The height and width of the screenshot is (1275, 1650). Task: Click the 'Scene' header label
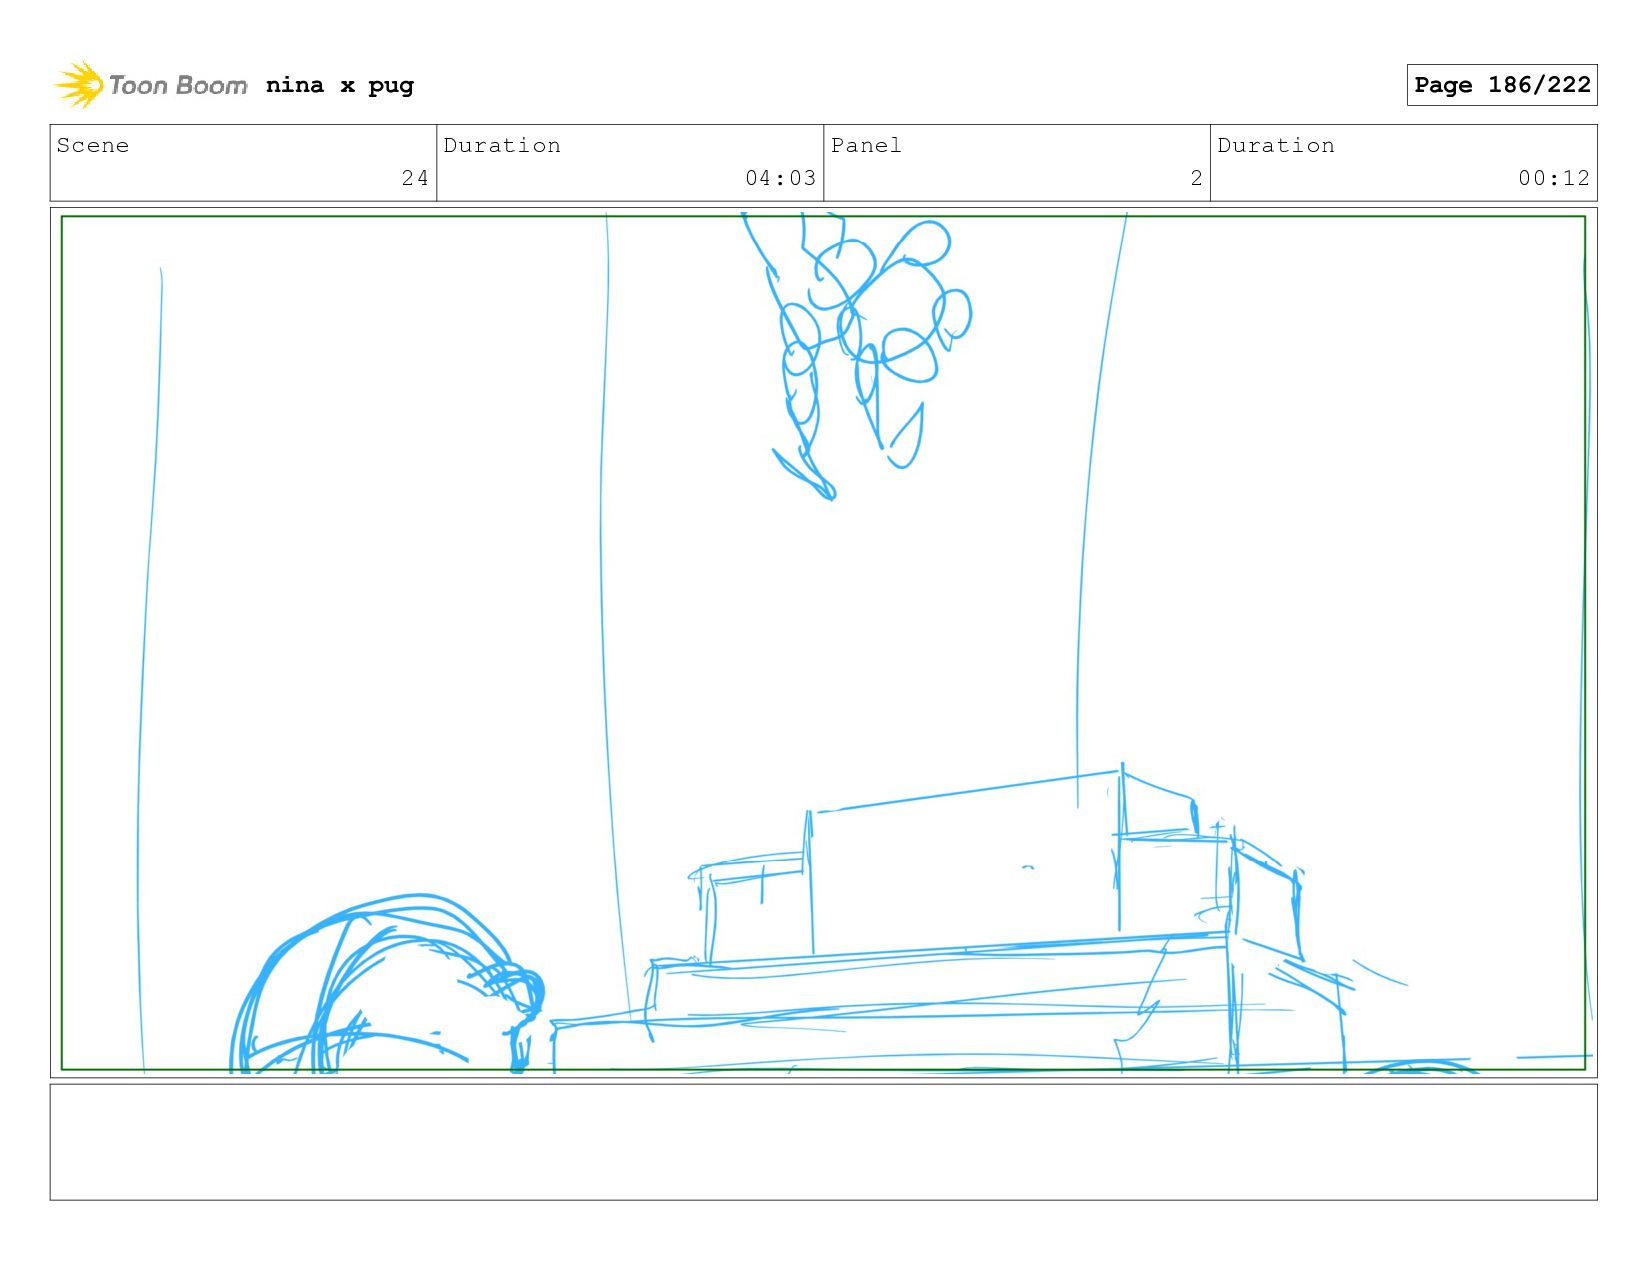[93, 146]
